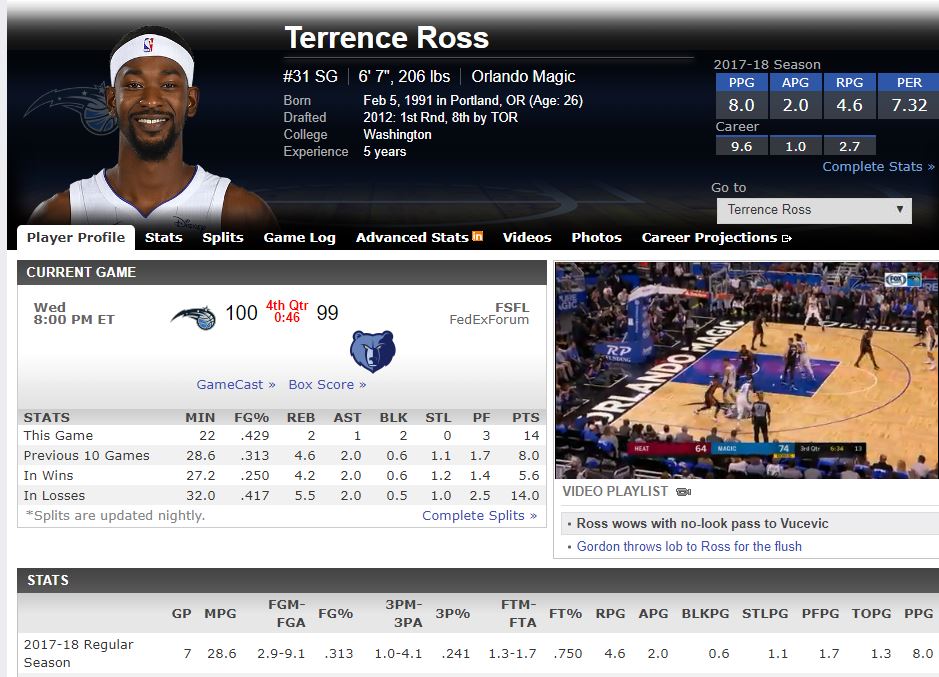
Task: Select the Game Log tab
Action: click(299, 238)
